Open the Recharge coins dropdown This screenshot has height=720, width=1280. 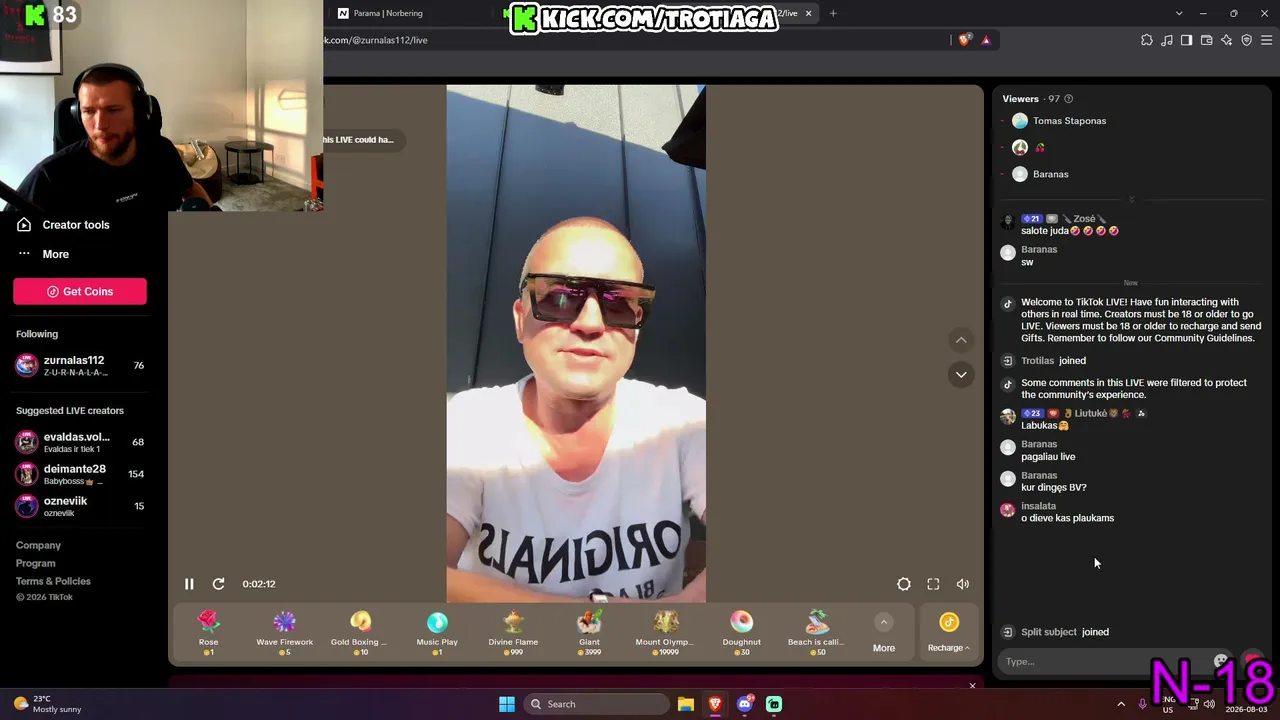click(x=949, y=634)
